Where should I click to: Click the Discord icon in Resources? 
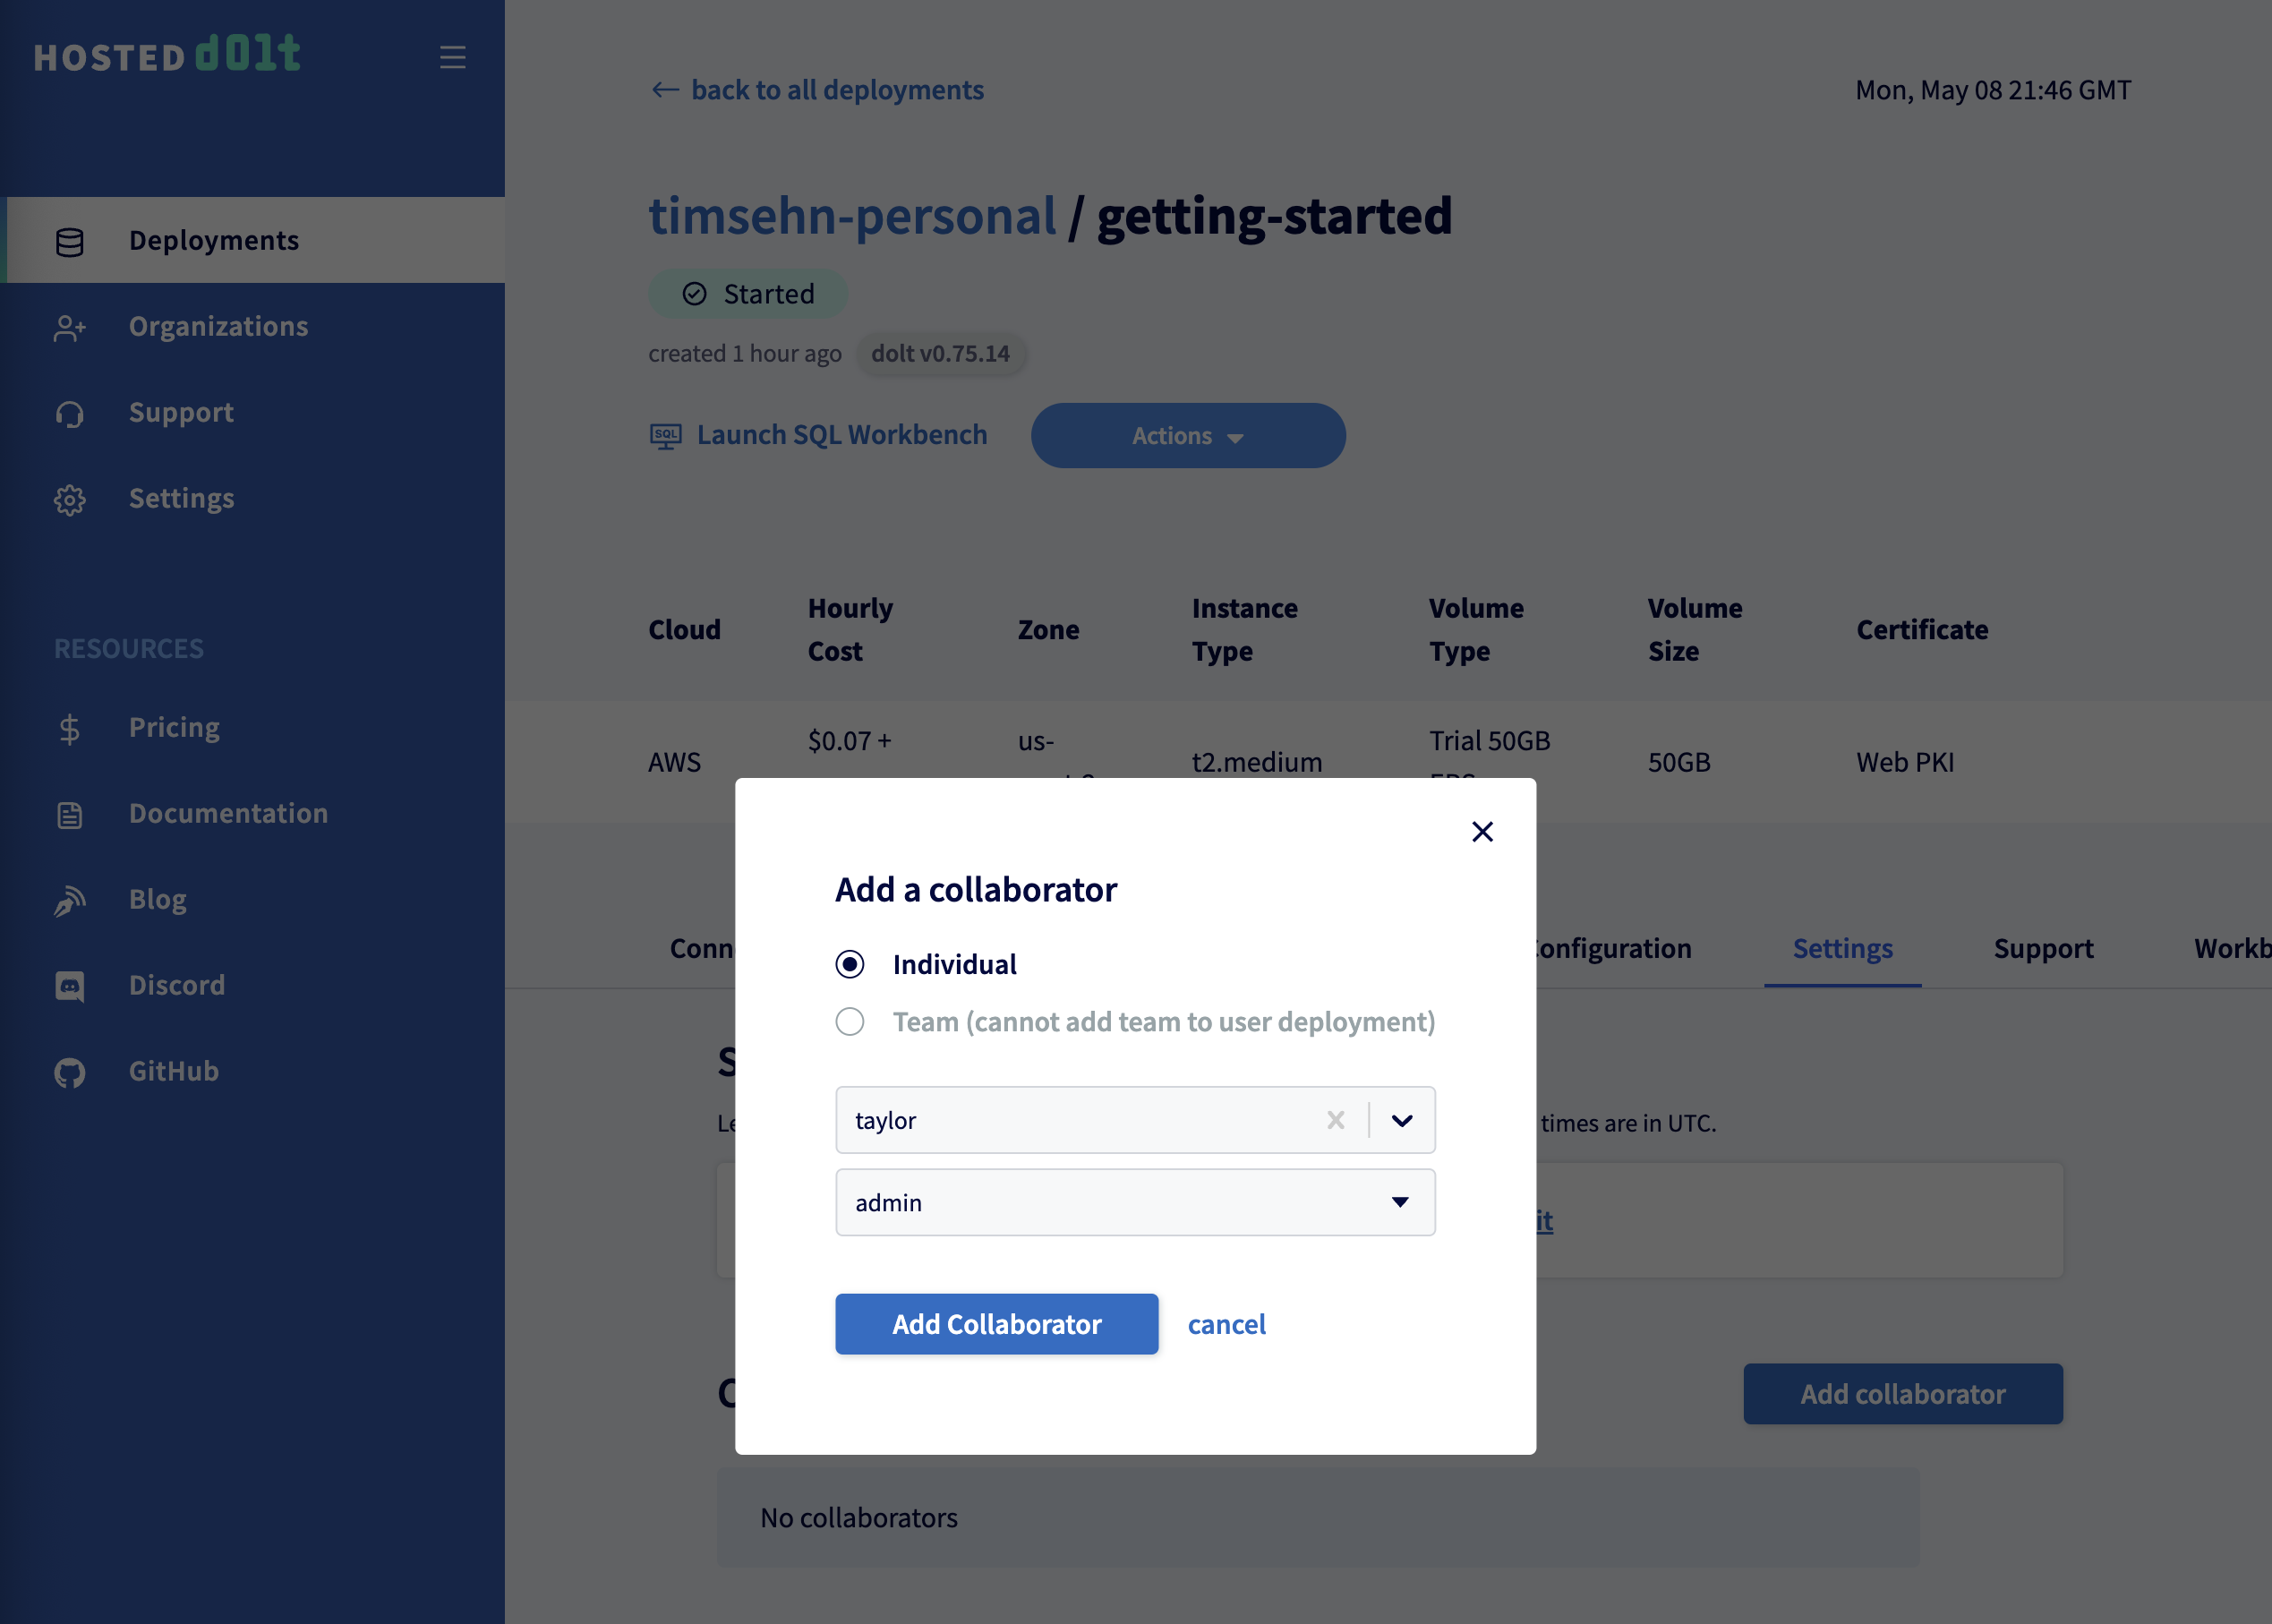[x=70, y=987]
